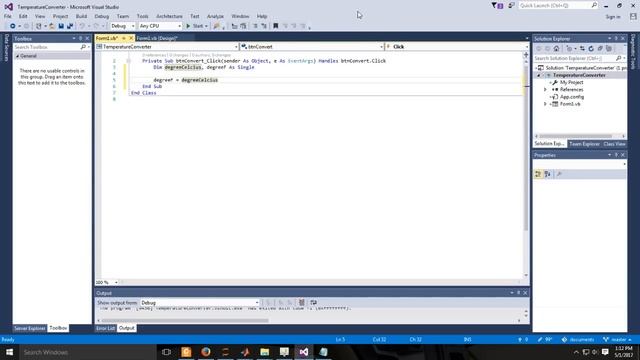
Task: Open the Any CPU platform dropdown
Action: [160, 26]
